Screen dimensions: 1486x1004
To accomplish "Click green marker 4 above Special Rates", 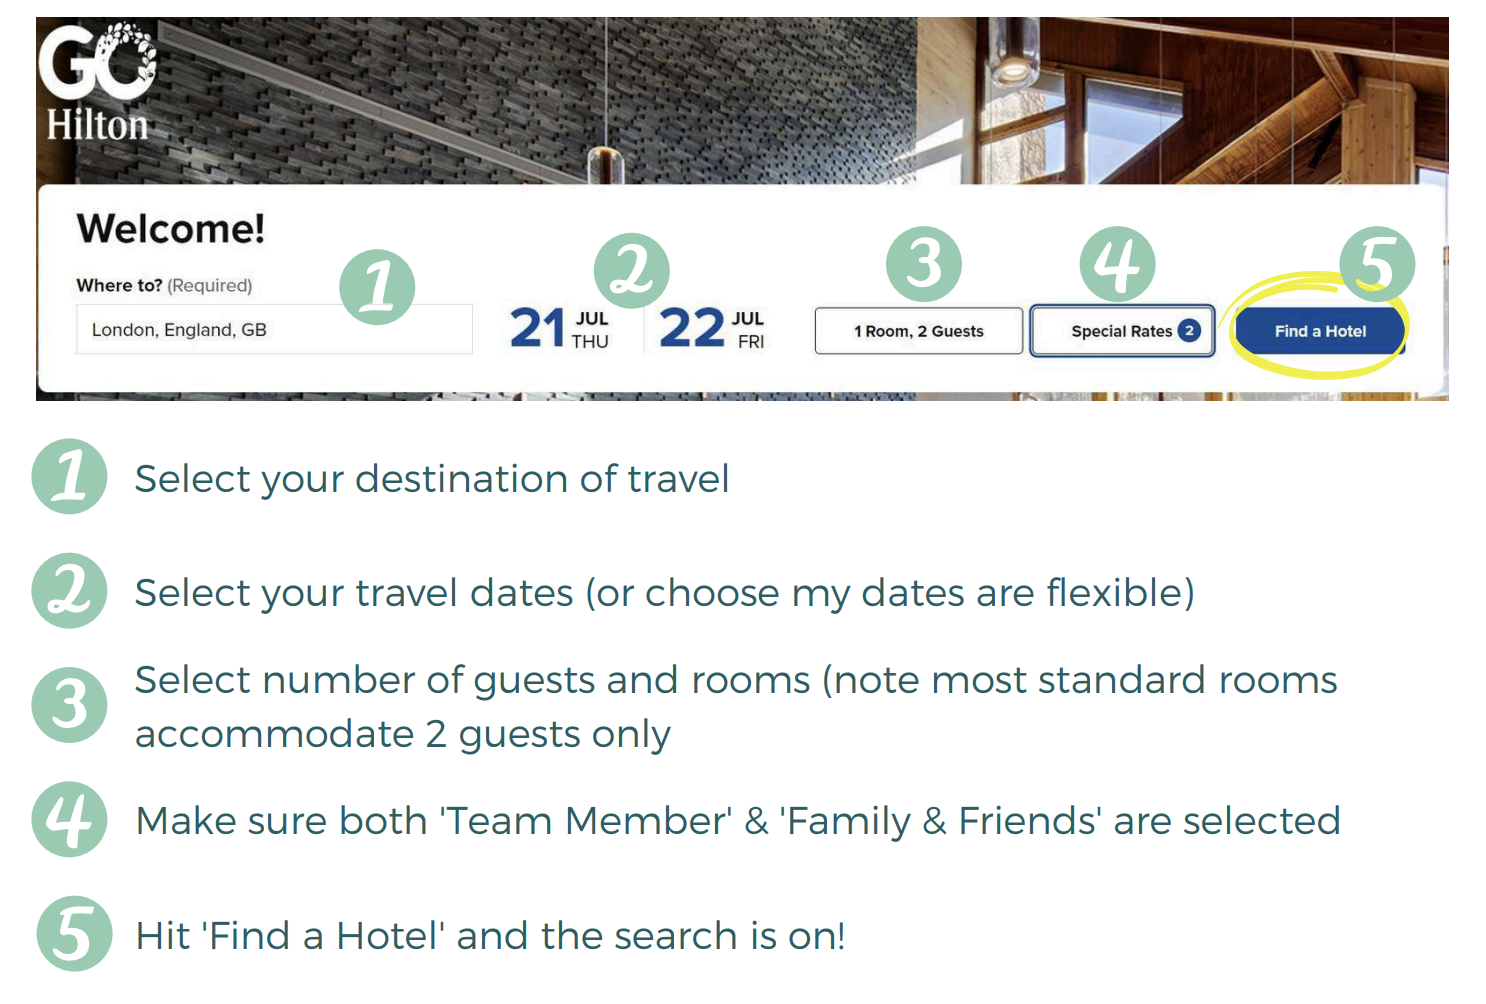I will point(1117,264).
